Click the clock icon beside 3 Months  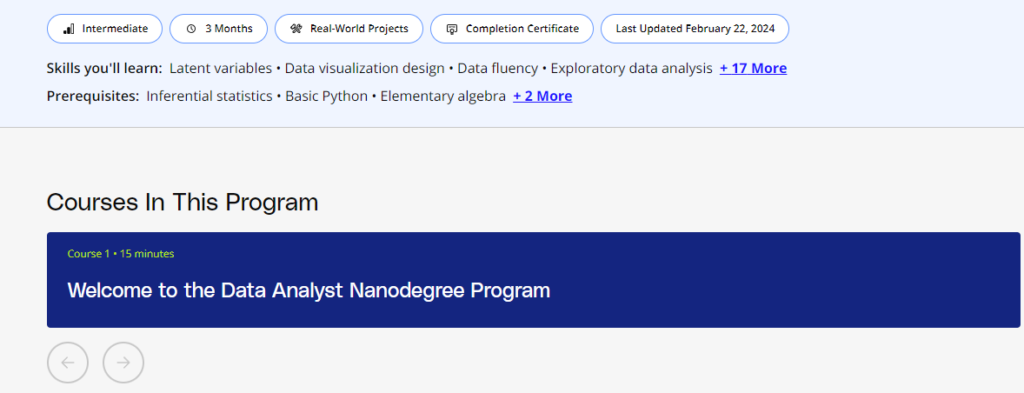tap(191, 29)
